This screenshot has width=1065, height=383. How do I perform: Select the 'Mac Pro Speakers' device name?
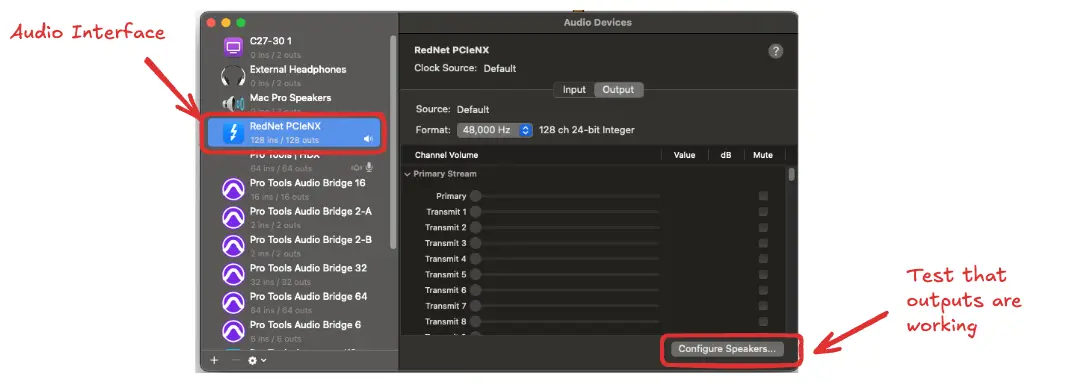[x=291, y=98]
